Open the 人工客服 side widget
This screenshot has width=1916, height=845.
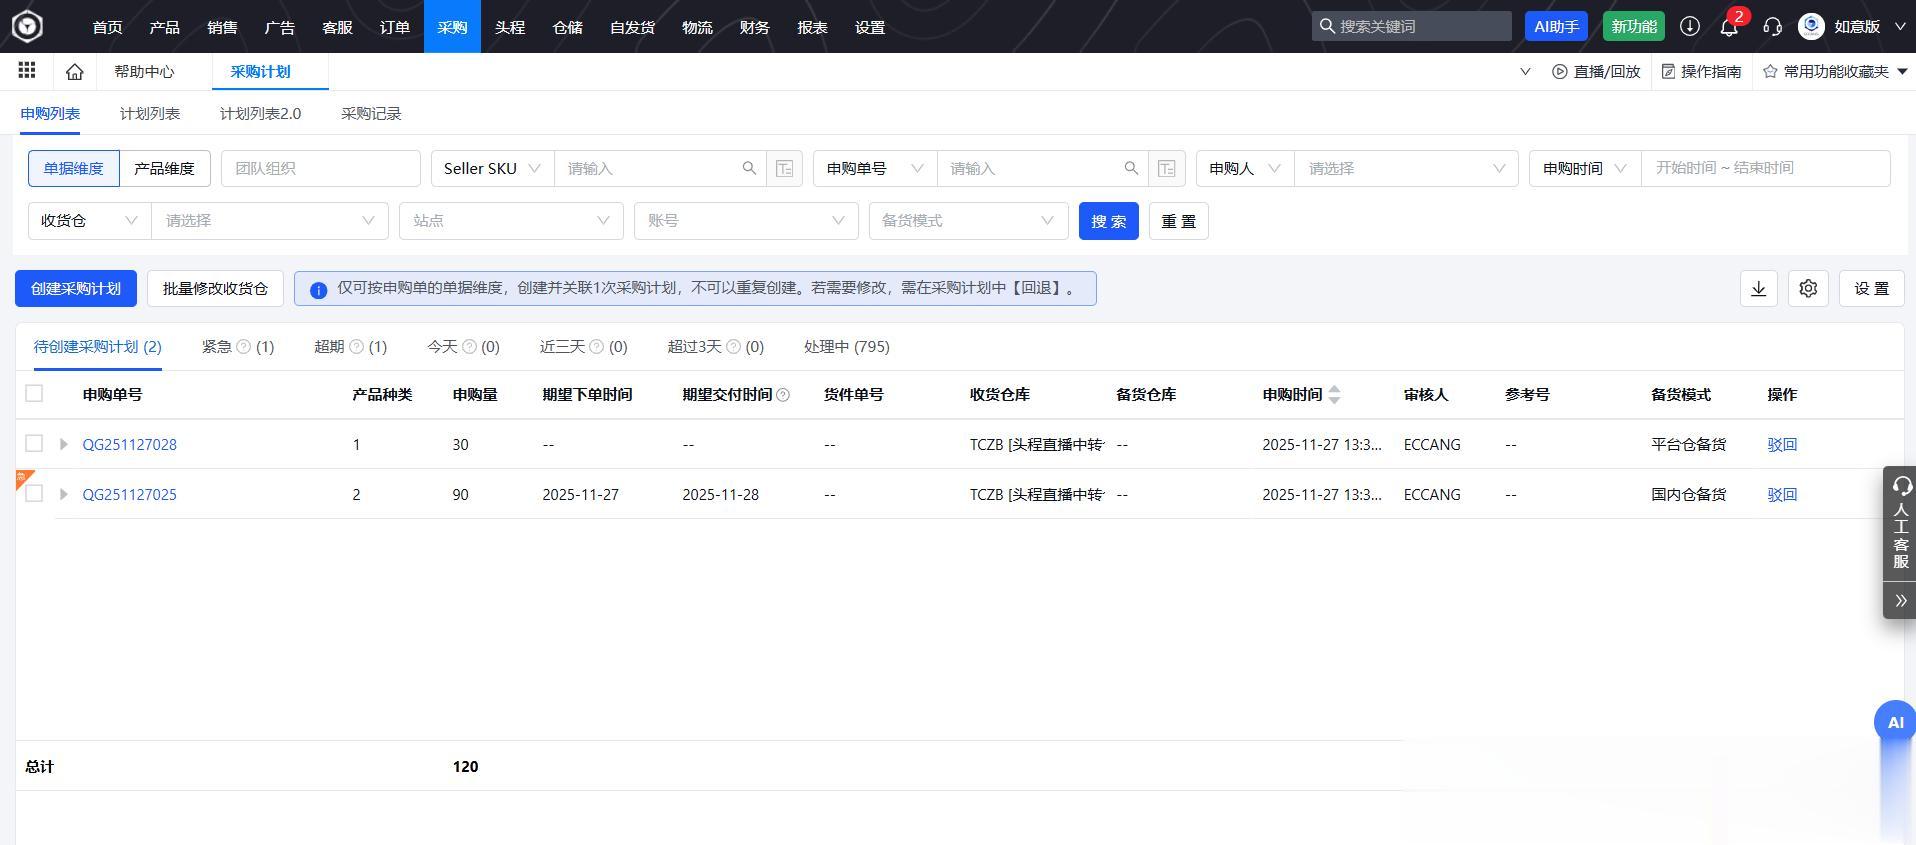click(1900, 522)
